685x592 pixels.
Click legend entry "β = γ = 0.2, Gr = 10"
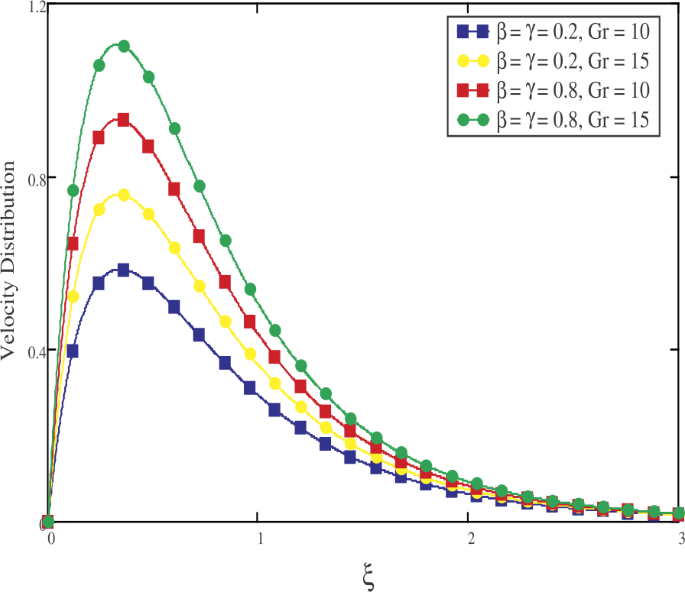553,32
